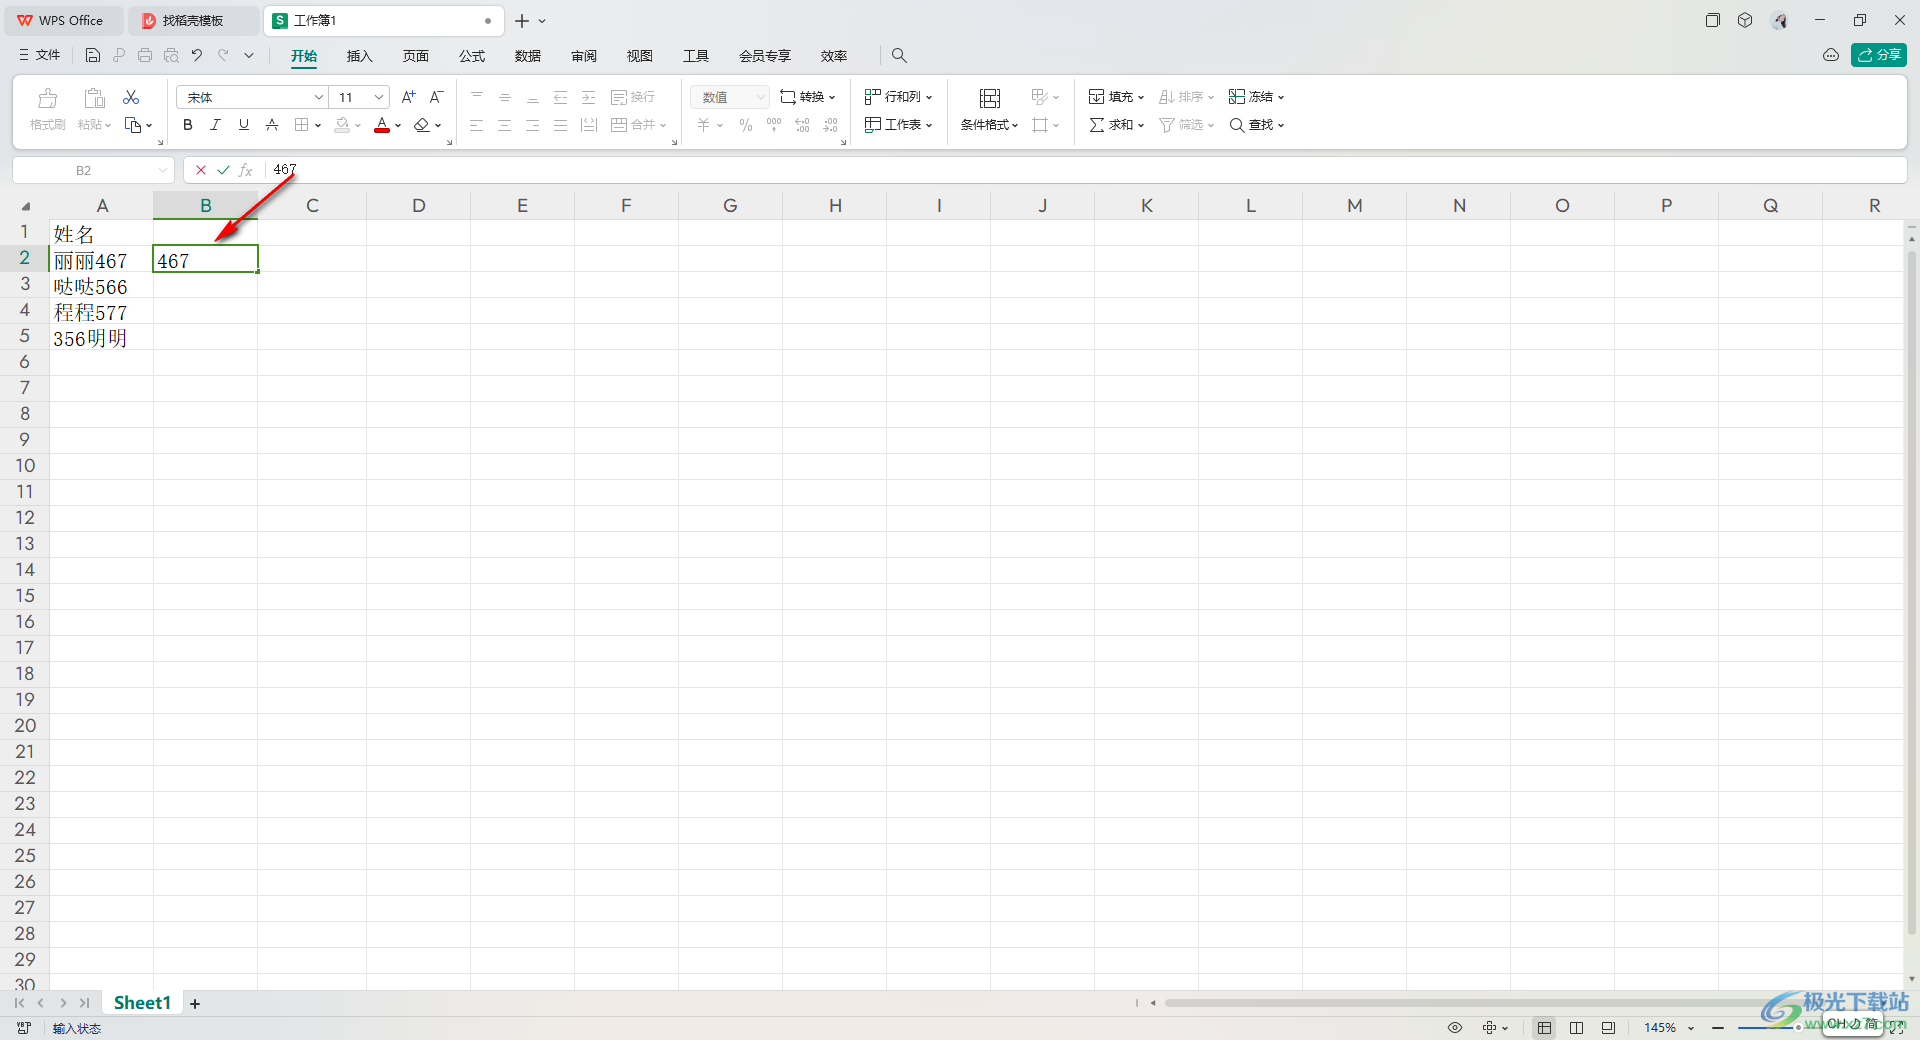This screenshot has height=1040, width=1920.
Task: Click the thousands separator icon
Action: click(774, 125)
